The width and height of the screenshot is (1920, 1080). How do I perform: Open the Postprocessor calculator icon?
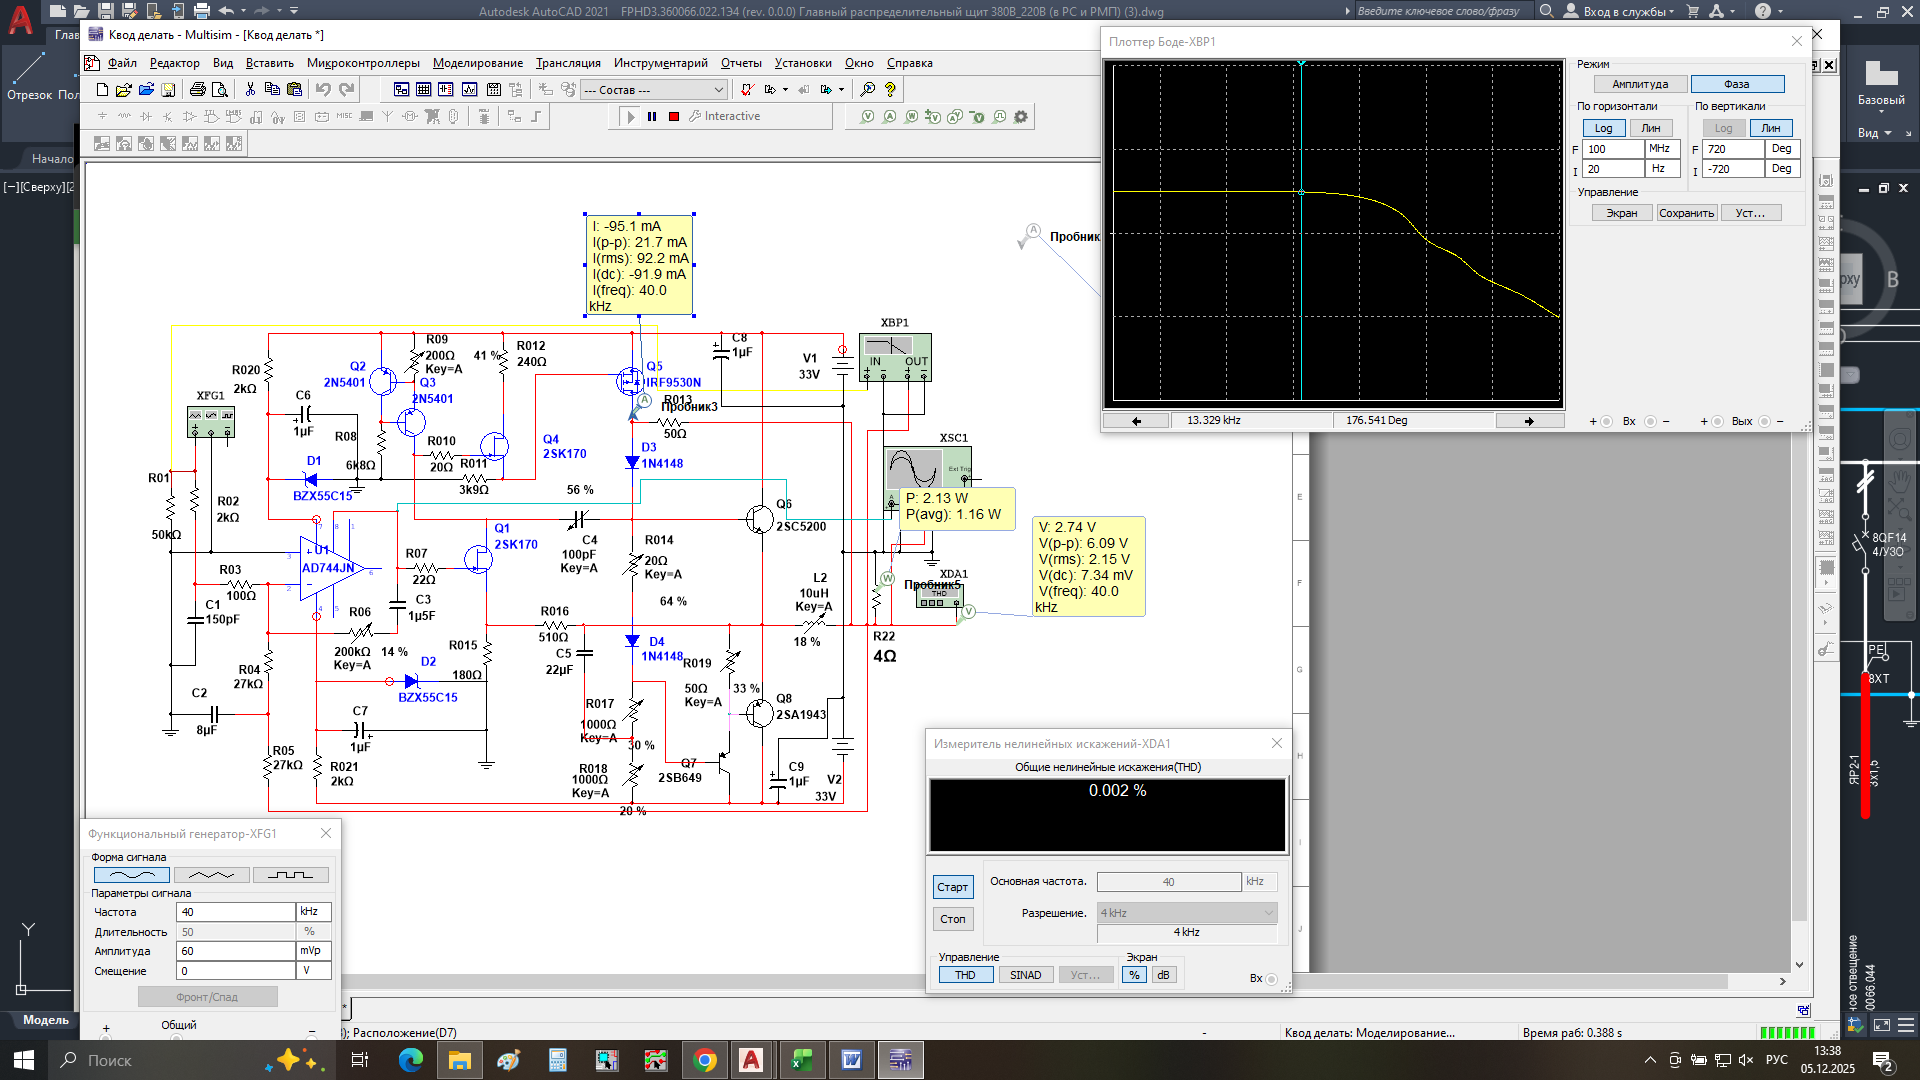493,90
